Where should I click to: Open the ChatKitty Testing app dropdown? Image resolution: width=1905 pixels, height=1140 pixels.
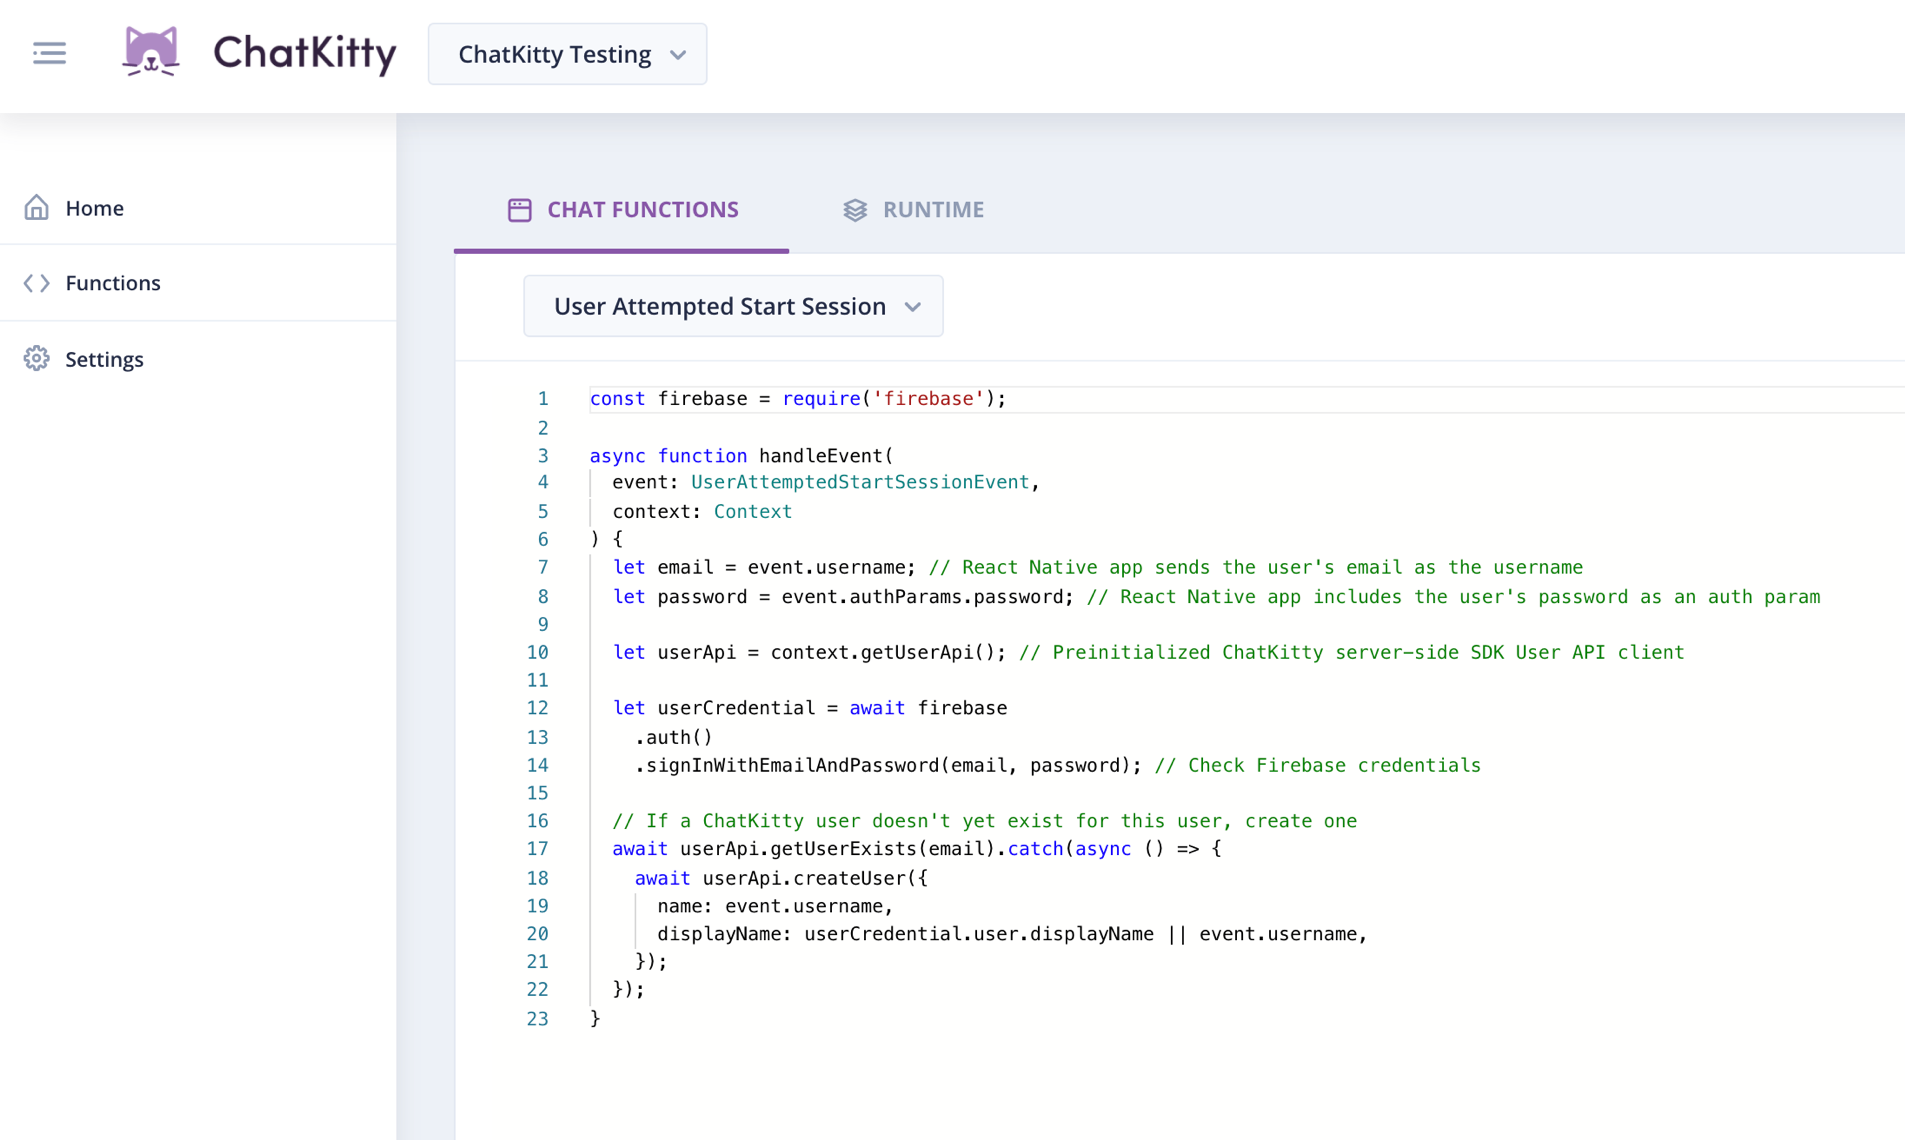point(567,54)
